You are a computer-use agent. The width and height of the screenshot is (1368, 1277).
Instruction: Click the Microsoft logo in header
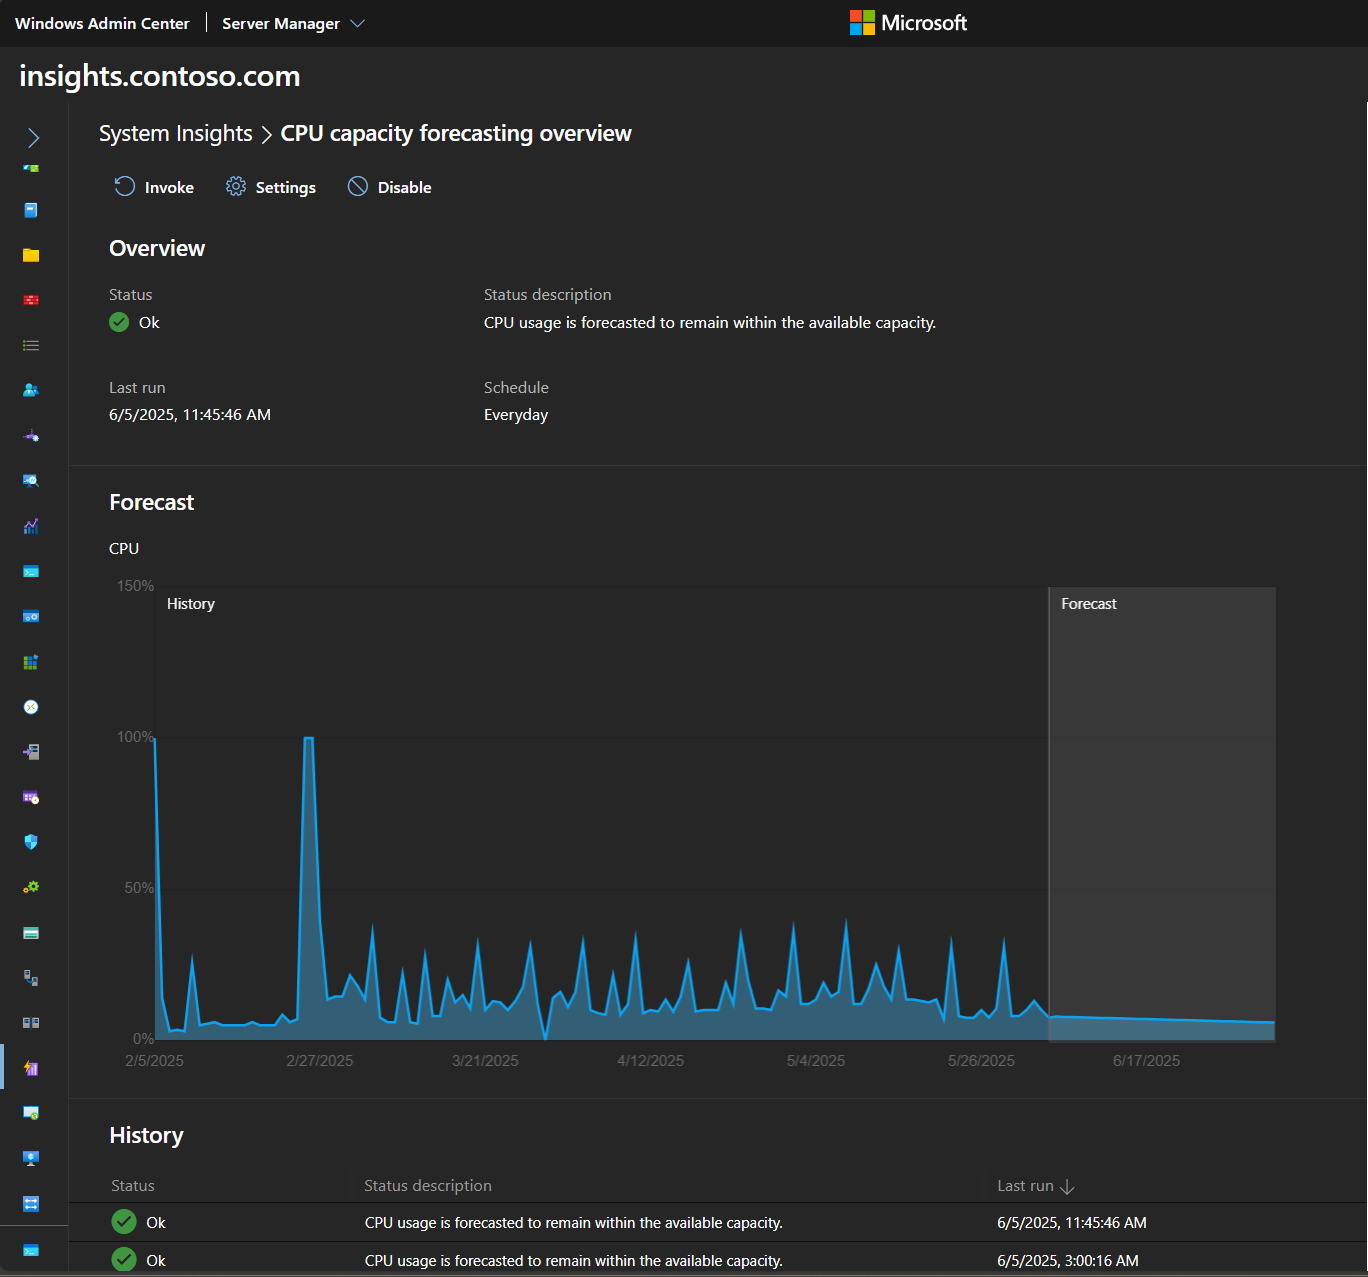908,23
